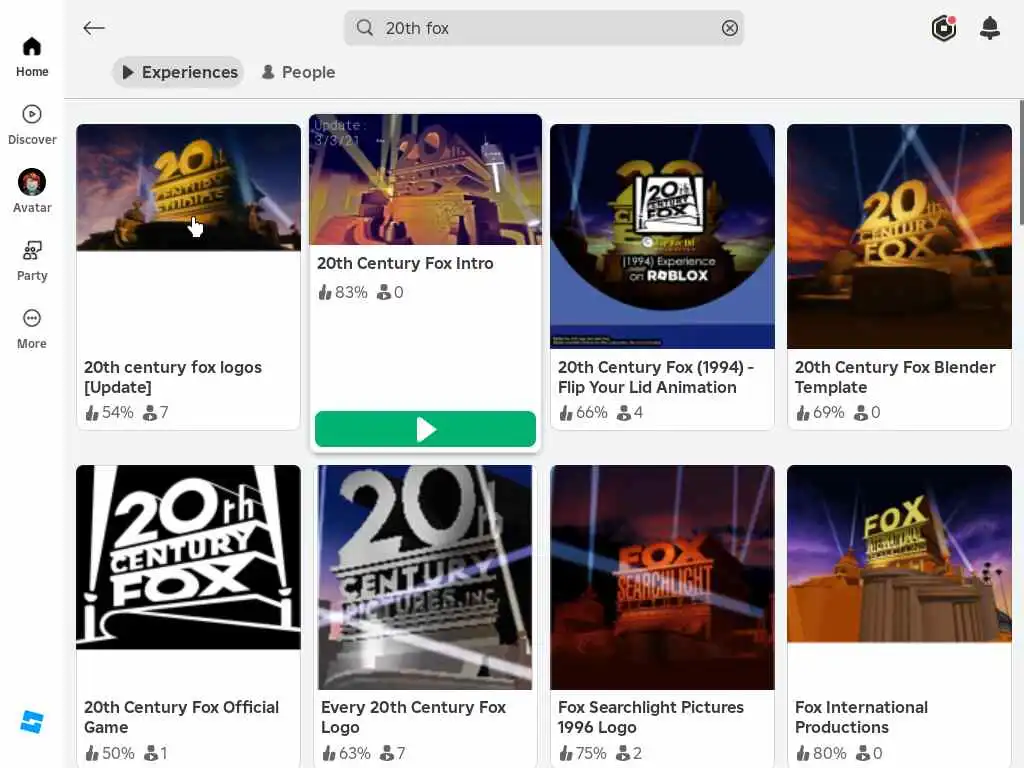This screenshot has height=768, width=1024.
Task: Click the 83% rating on Fox Intro card
Action: click(x=343, y=293)
